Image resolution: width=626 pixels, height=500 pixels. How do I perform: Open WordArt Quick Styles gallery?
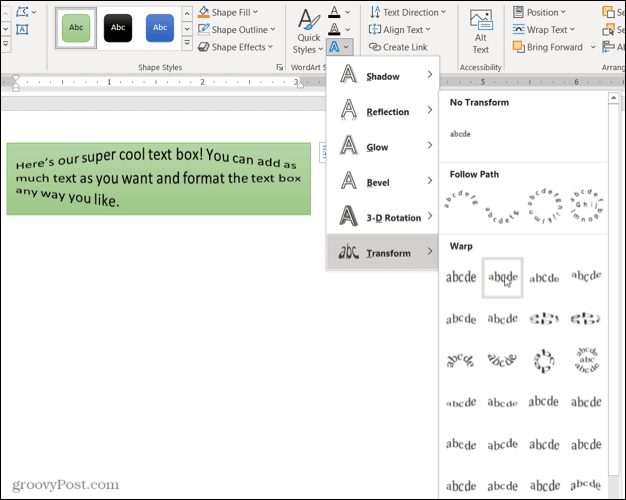pyautogui.click(x=308, y=32)
